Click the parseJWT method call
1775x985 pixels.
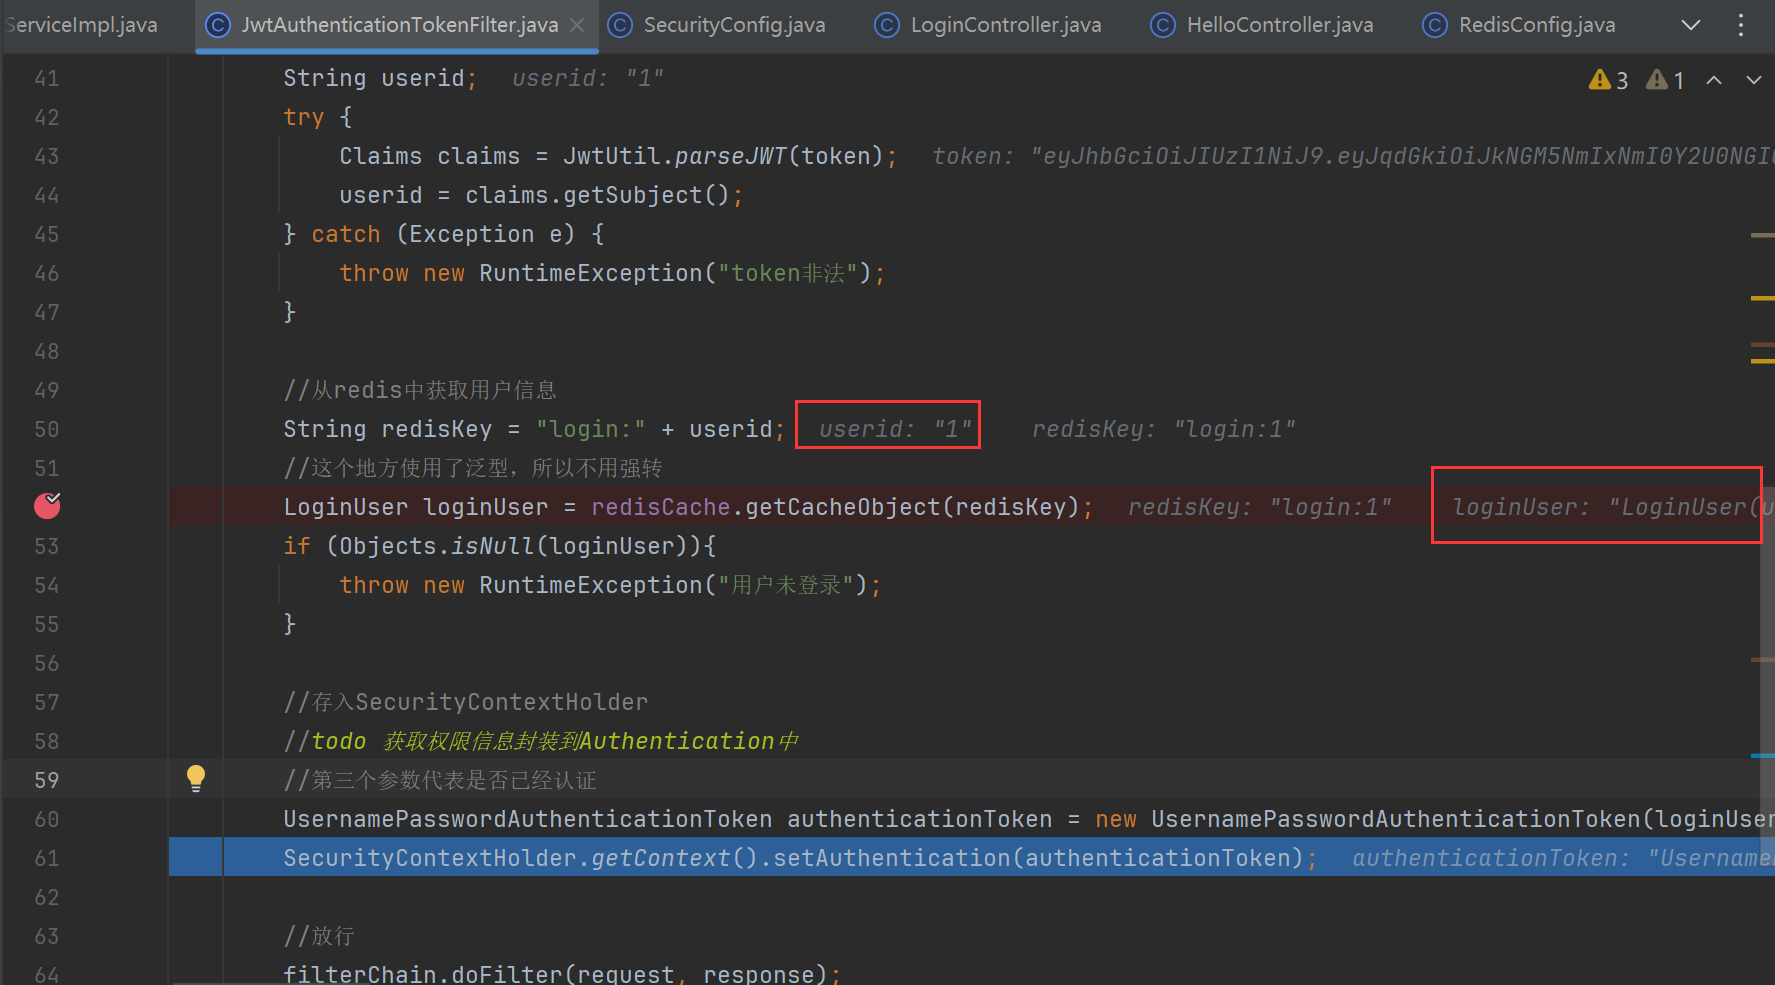tap(731, 156)
